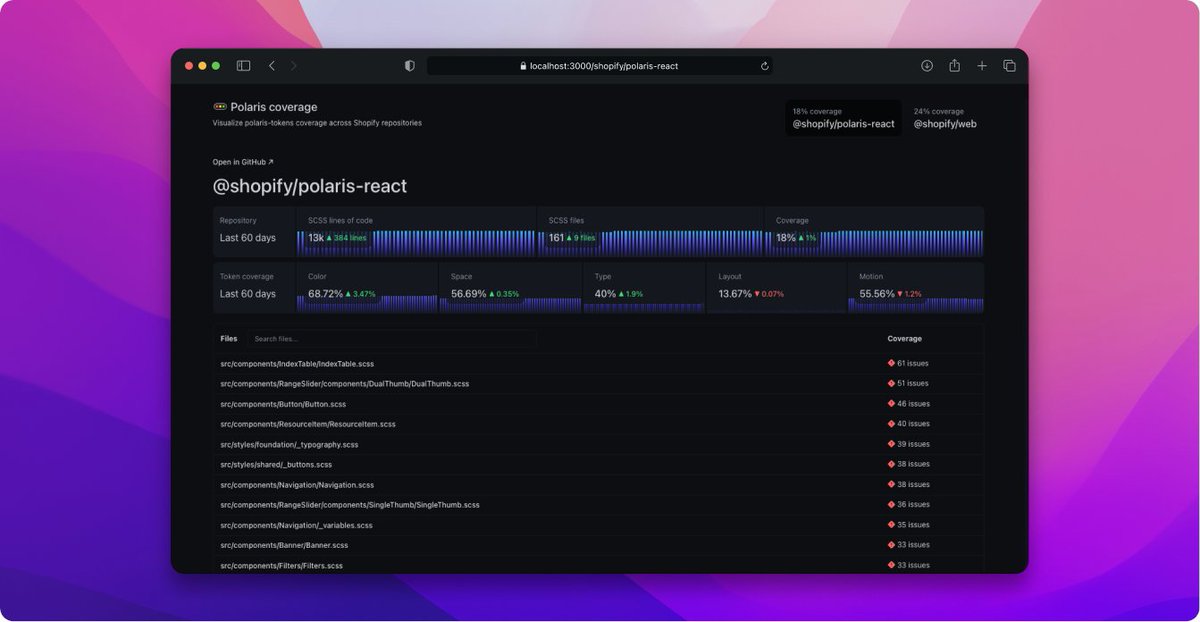The image size is (1200, 622).
Task: Switch to the @shopify/web 24% coverage tab
Action: coord(945,118)
